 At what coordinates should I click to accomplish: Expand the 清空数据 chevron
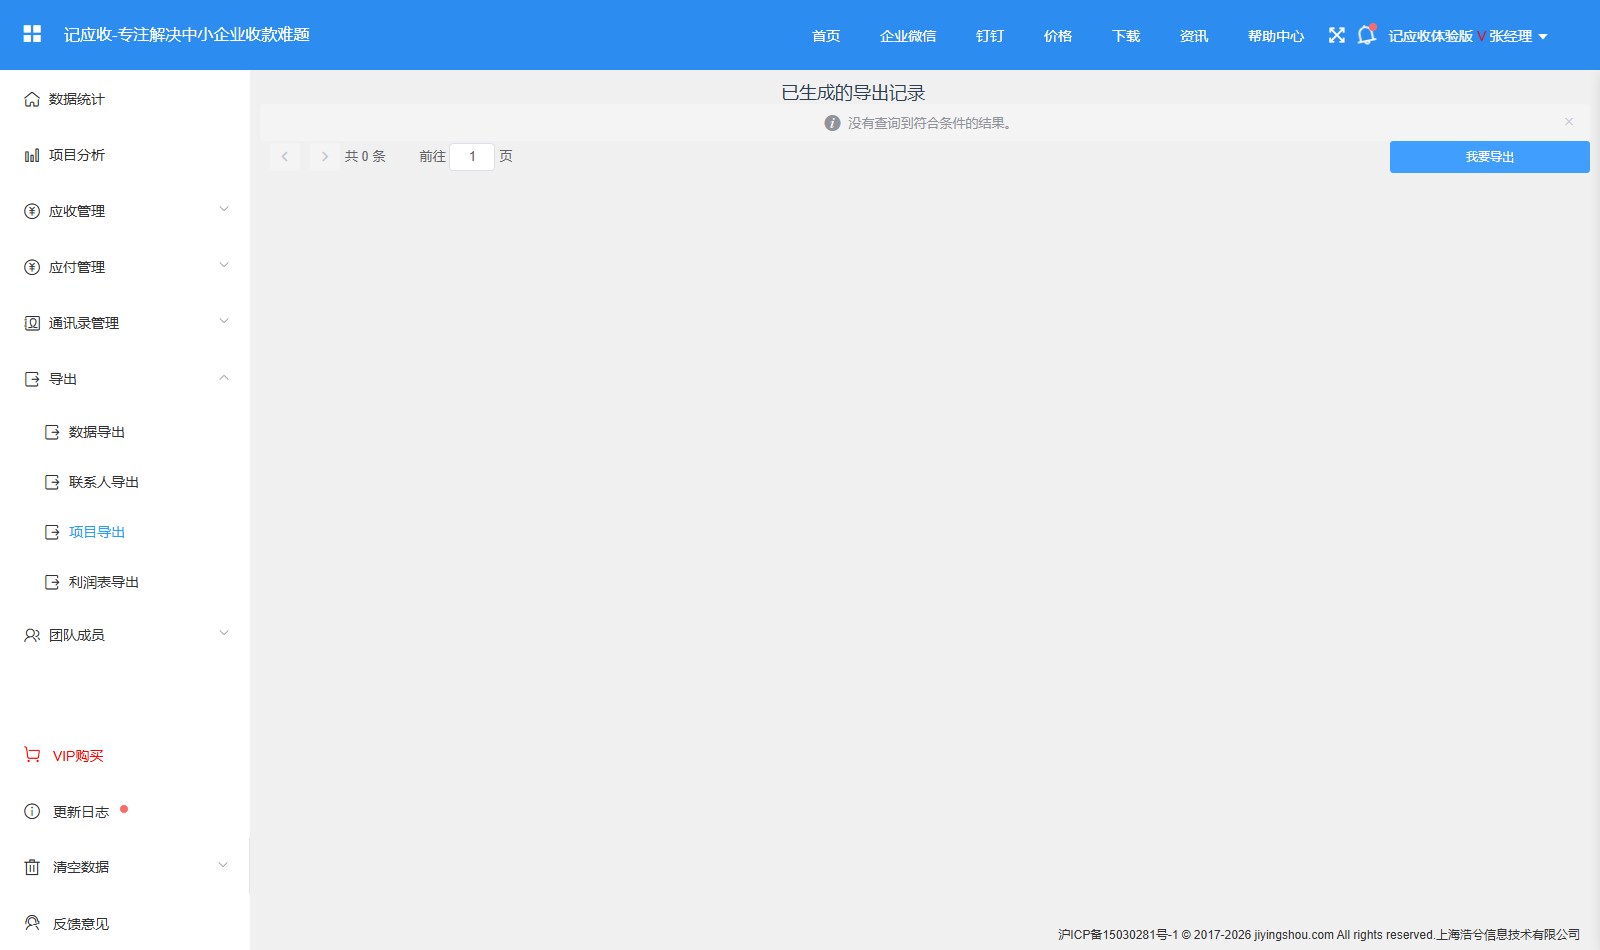pos(223,865)
